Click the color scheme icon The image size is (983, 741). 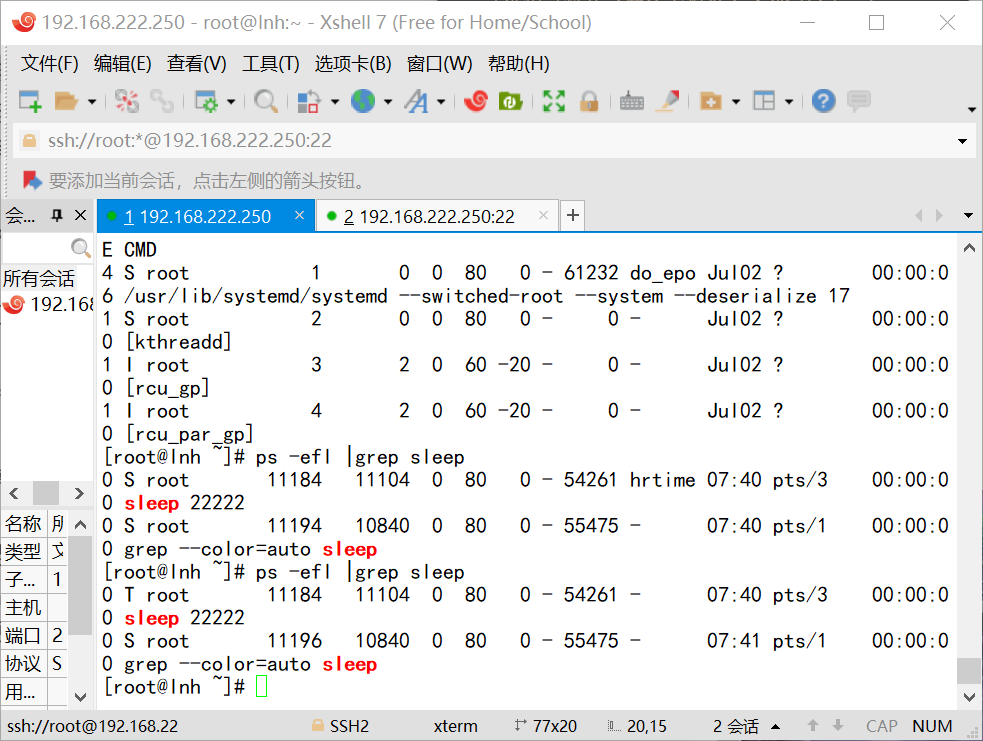click(x=309, y=101)
